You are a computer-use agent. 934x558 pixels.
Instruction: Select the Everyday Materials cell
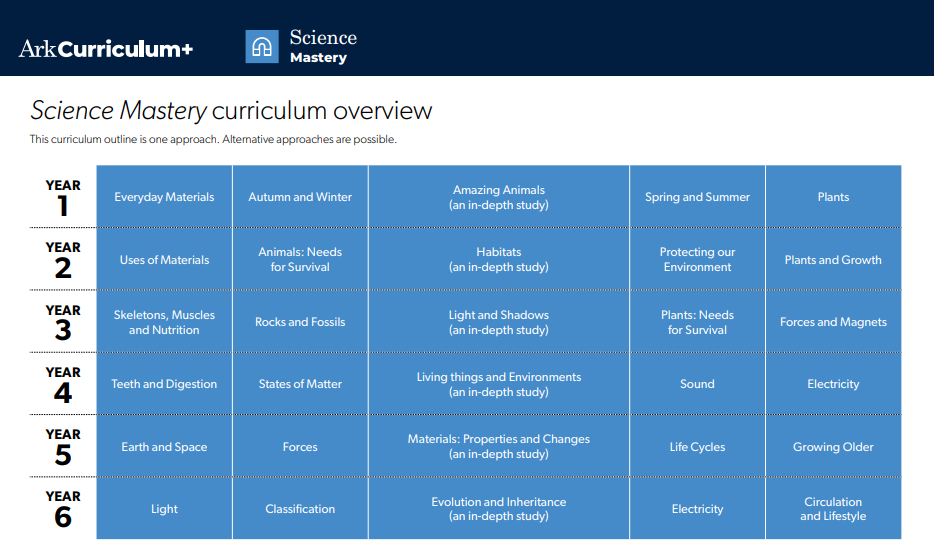[164, 197]
